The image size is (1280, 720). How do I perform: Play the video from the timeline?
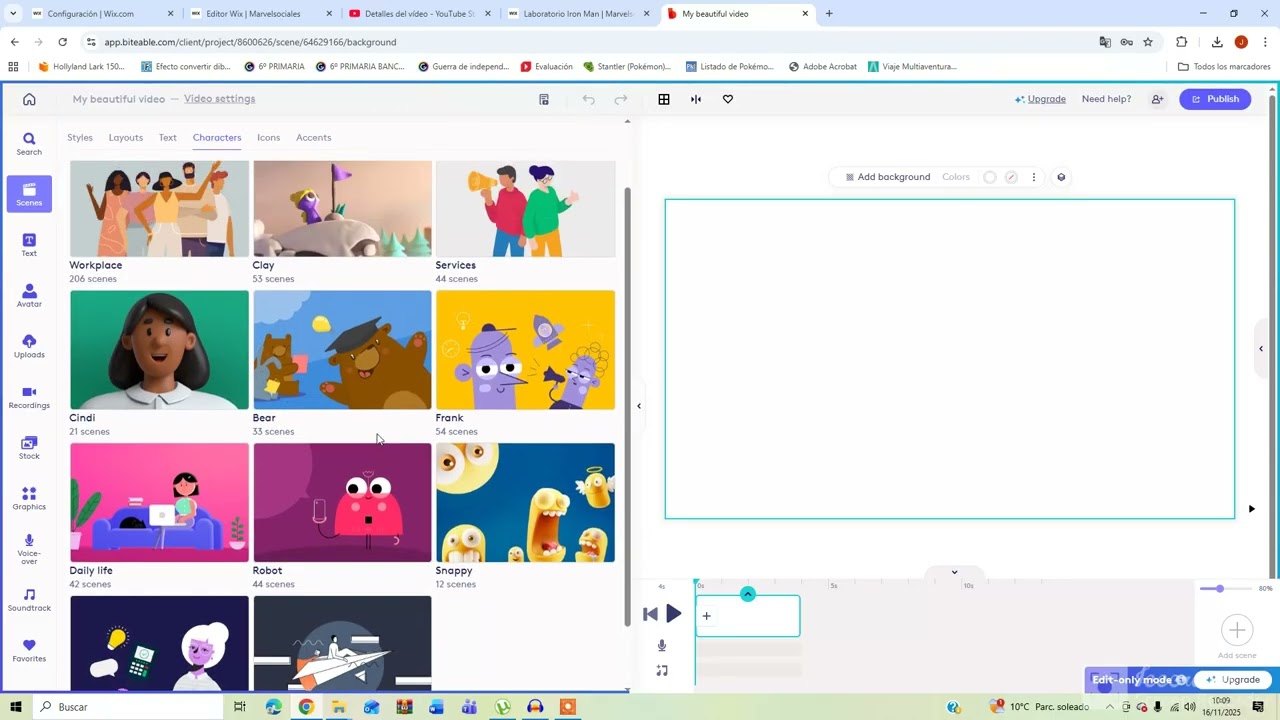674,614
